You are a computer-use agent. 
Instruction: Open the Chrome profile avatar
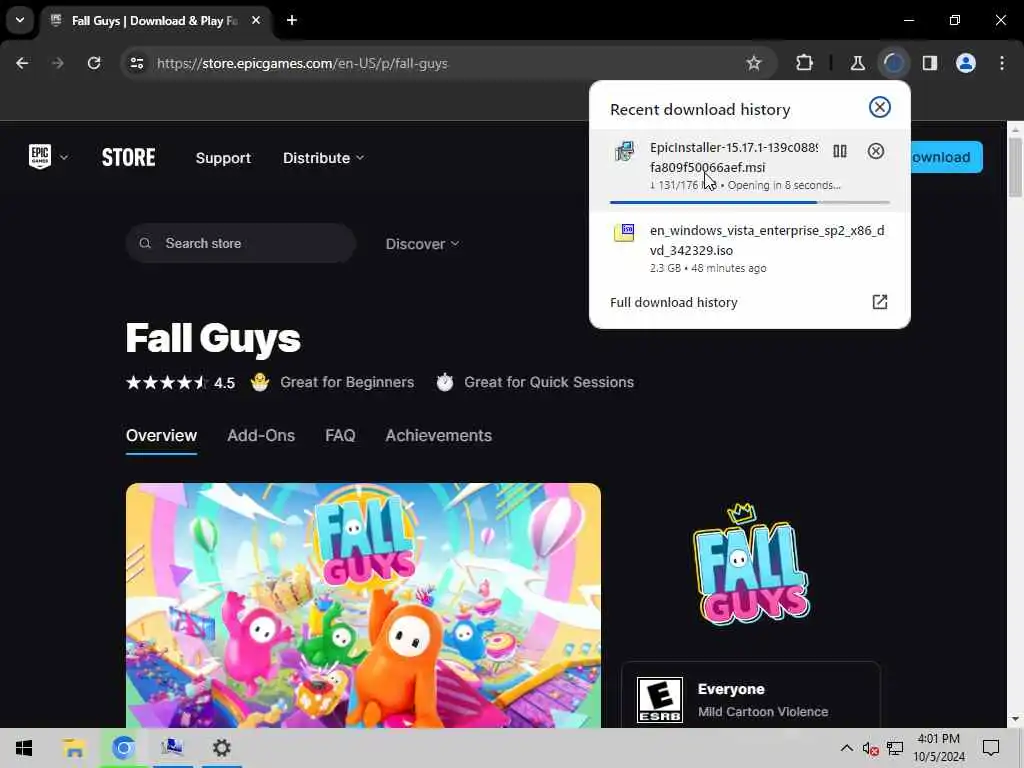click(x=965, y=63)
